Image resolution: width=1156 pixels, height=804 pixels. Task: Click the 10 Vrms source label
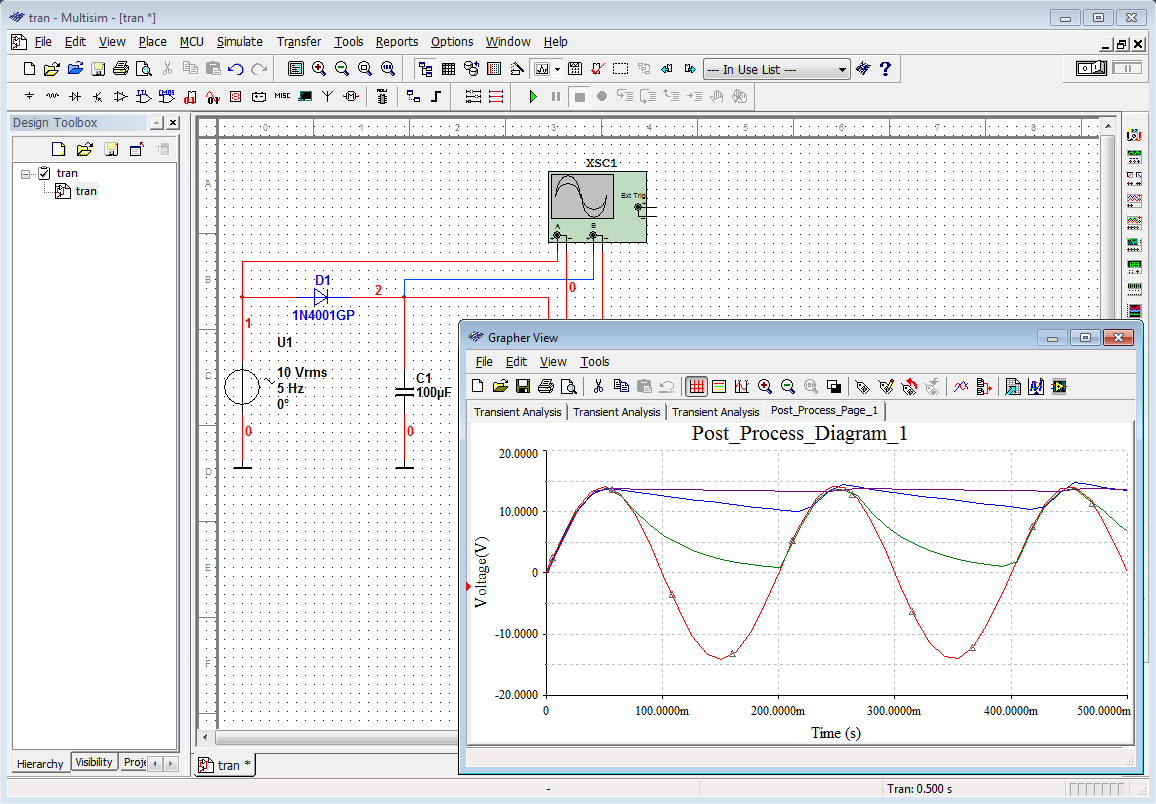coord(302,373)
